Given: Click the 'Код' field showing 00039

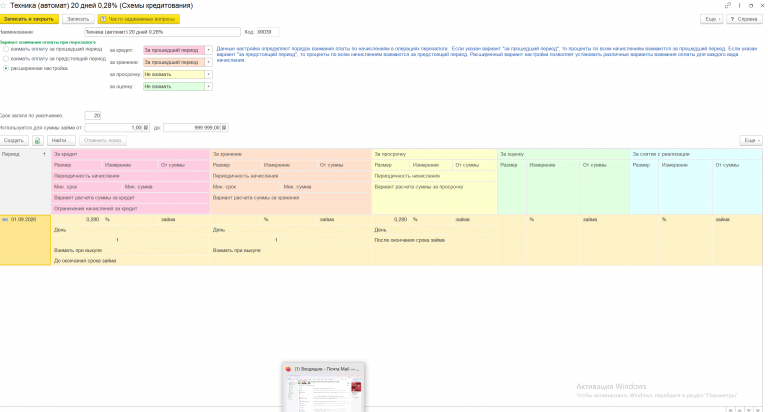Looking at the screenshot, I should point(267,32).
